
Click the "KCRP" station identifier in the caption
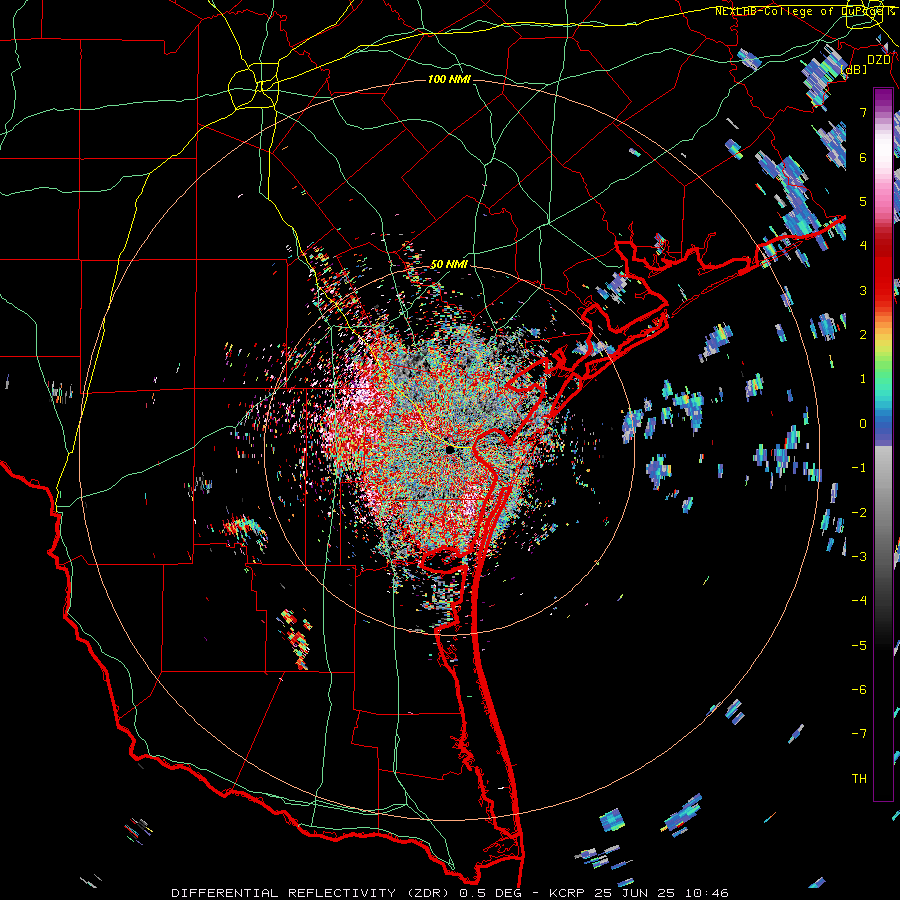(566, 893)
